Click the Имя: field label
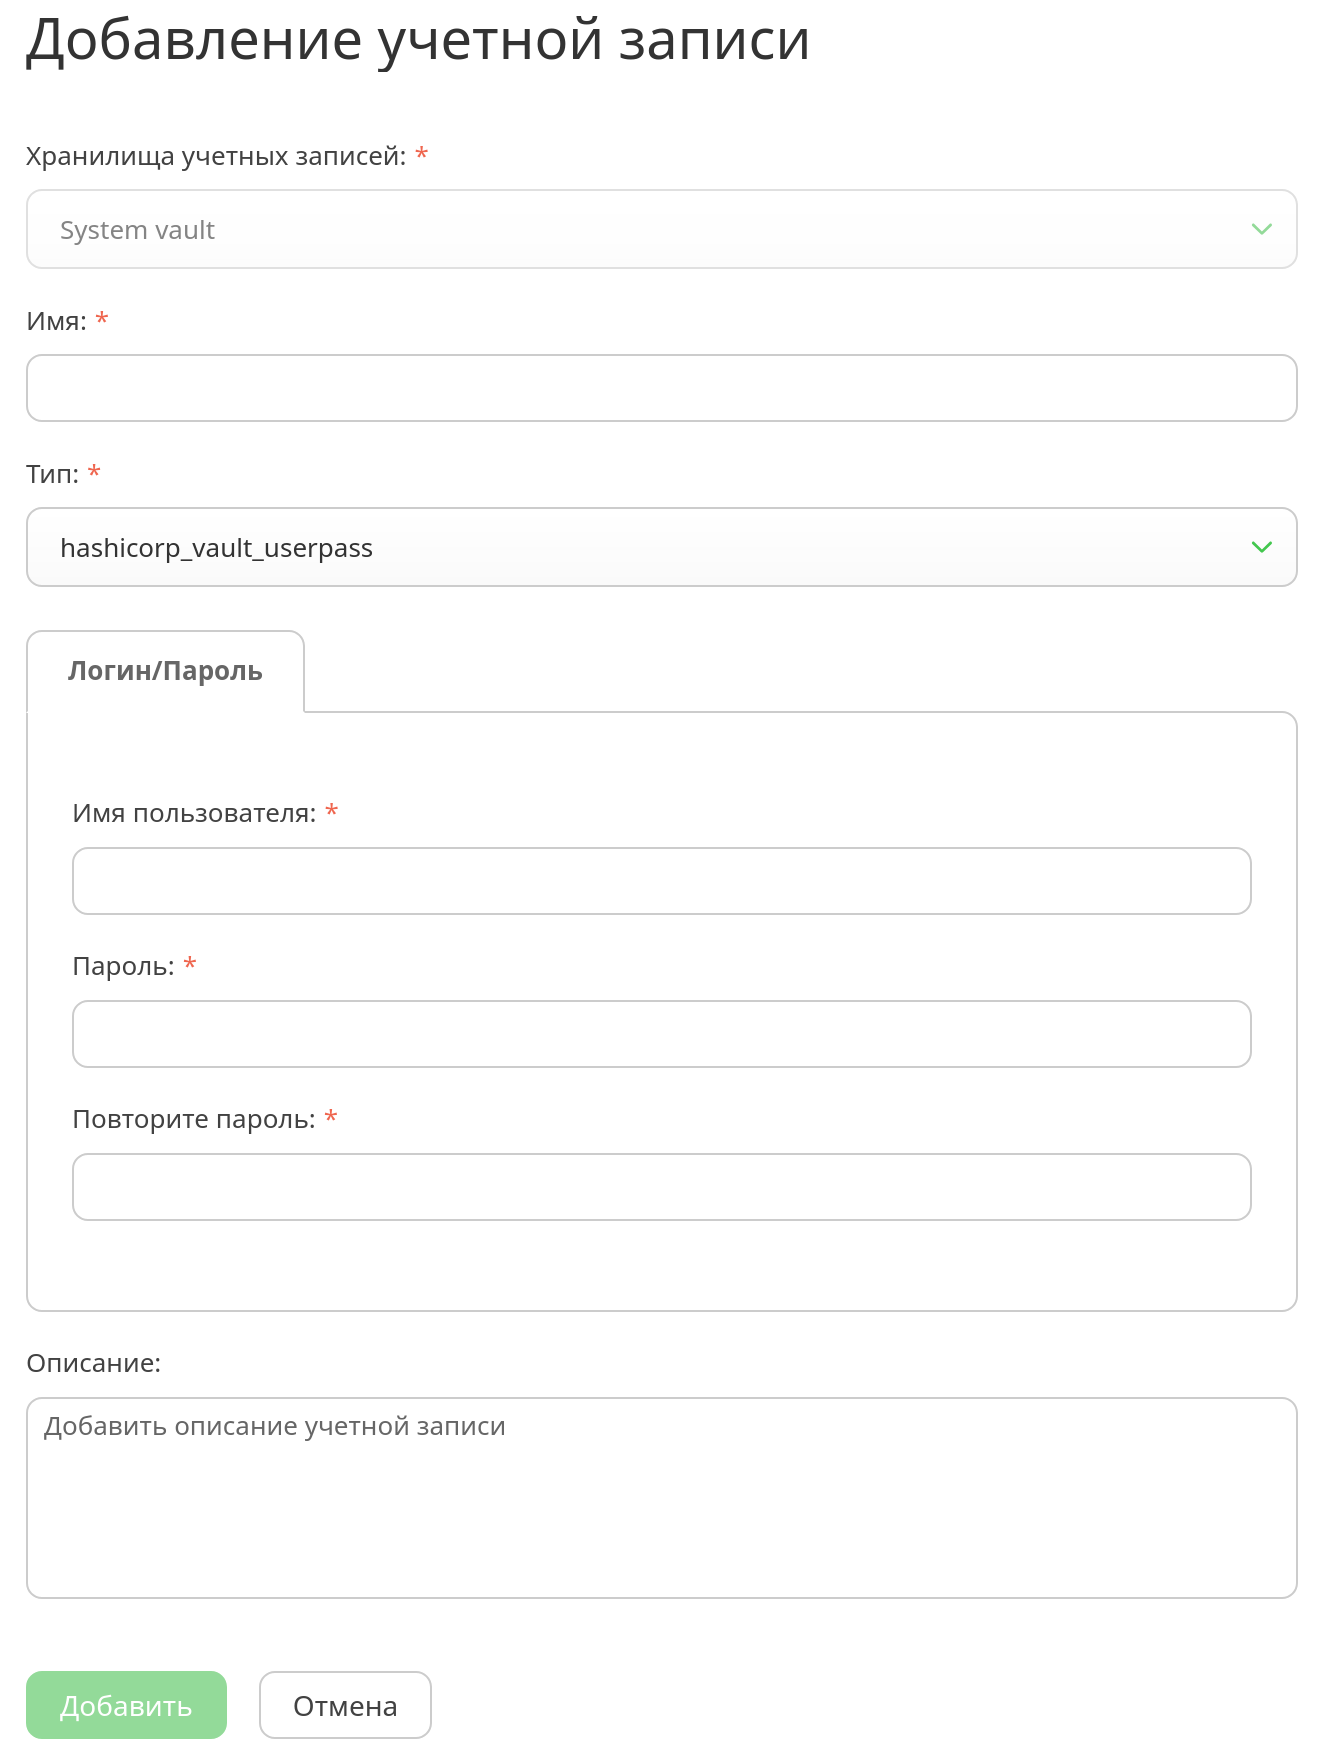This screenshot has height=1762, width=1324. pyautogui.click(x=56, y=322)
